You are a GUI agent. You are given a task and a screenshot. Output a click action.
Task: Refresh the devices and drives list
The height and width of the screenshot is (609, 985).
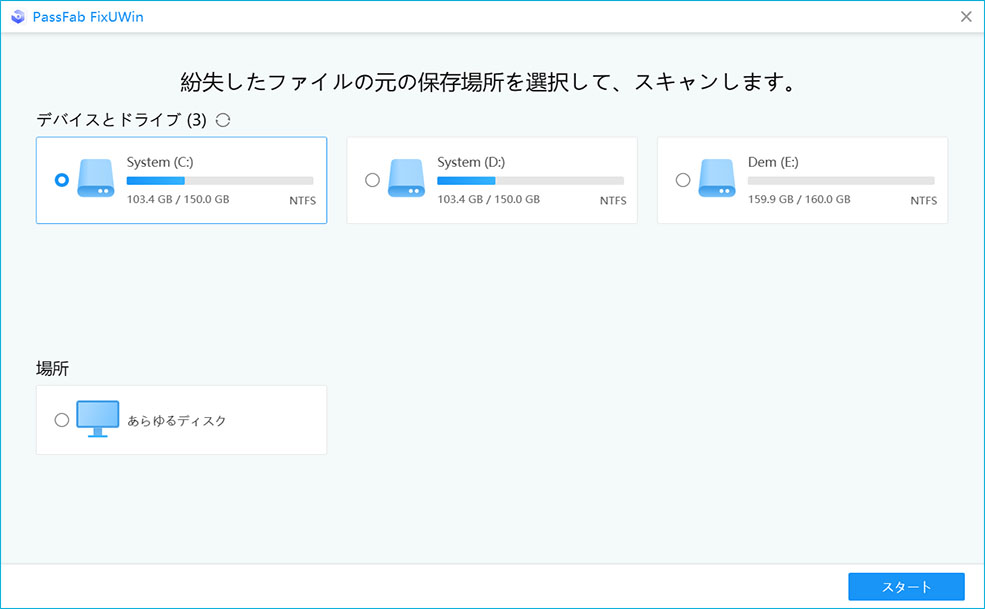click(223, 120)
